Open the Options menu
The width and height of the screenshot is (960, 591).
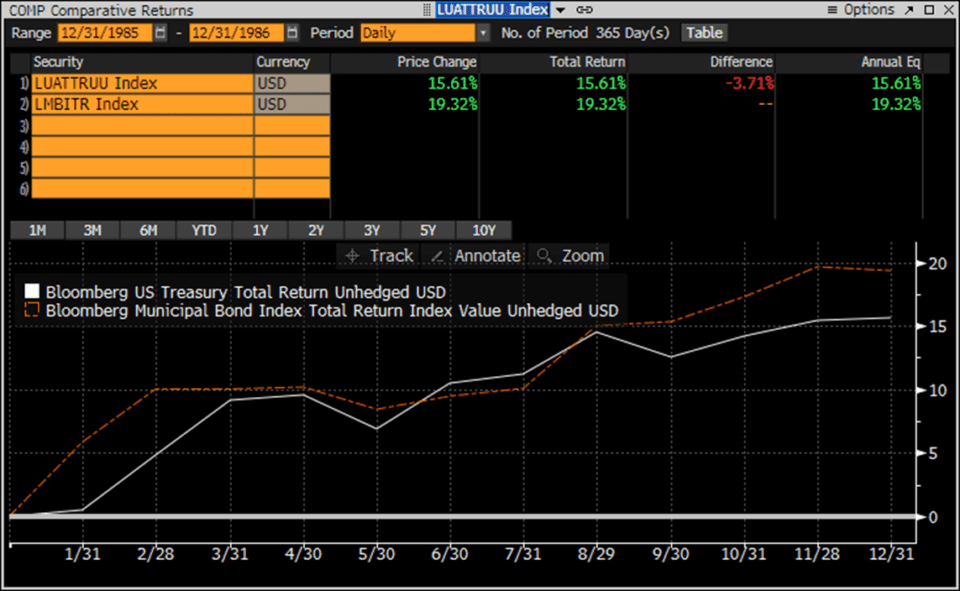tap(862, 10)
